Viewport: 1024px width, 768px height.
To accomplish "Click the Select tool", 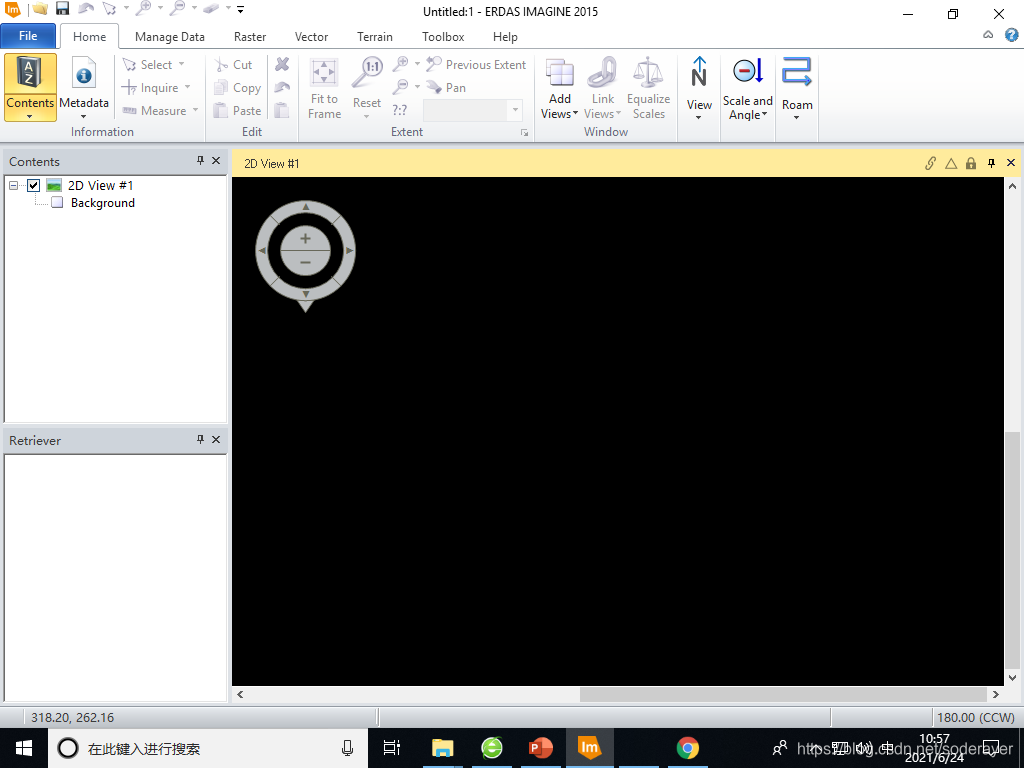I will pyautogui.click(x=148, y=64).
